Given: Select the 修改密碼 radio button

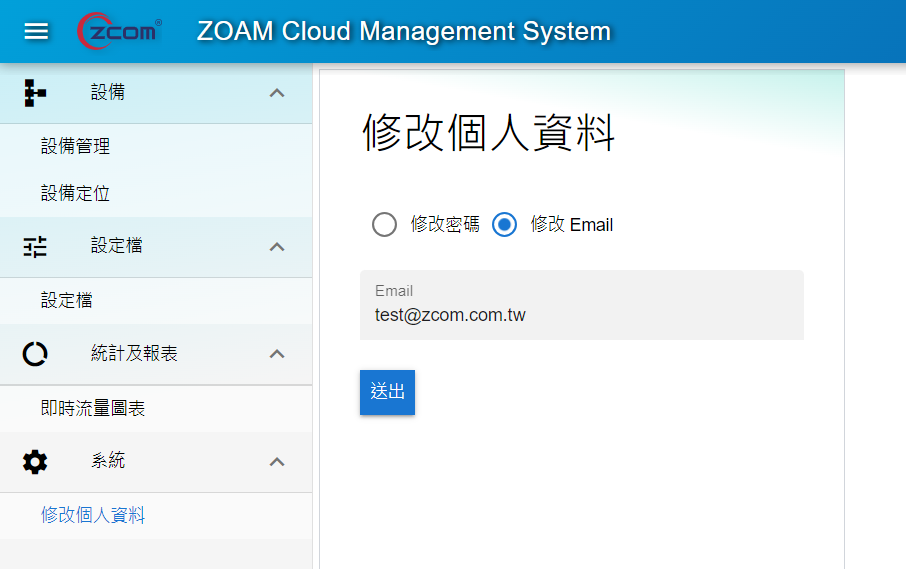Looking at the screenshot, I should [384, 225].
